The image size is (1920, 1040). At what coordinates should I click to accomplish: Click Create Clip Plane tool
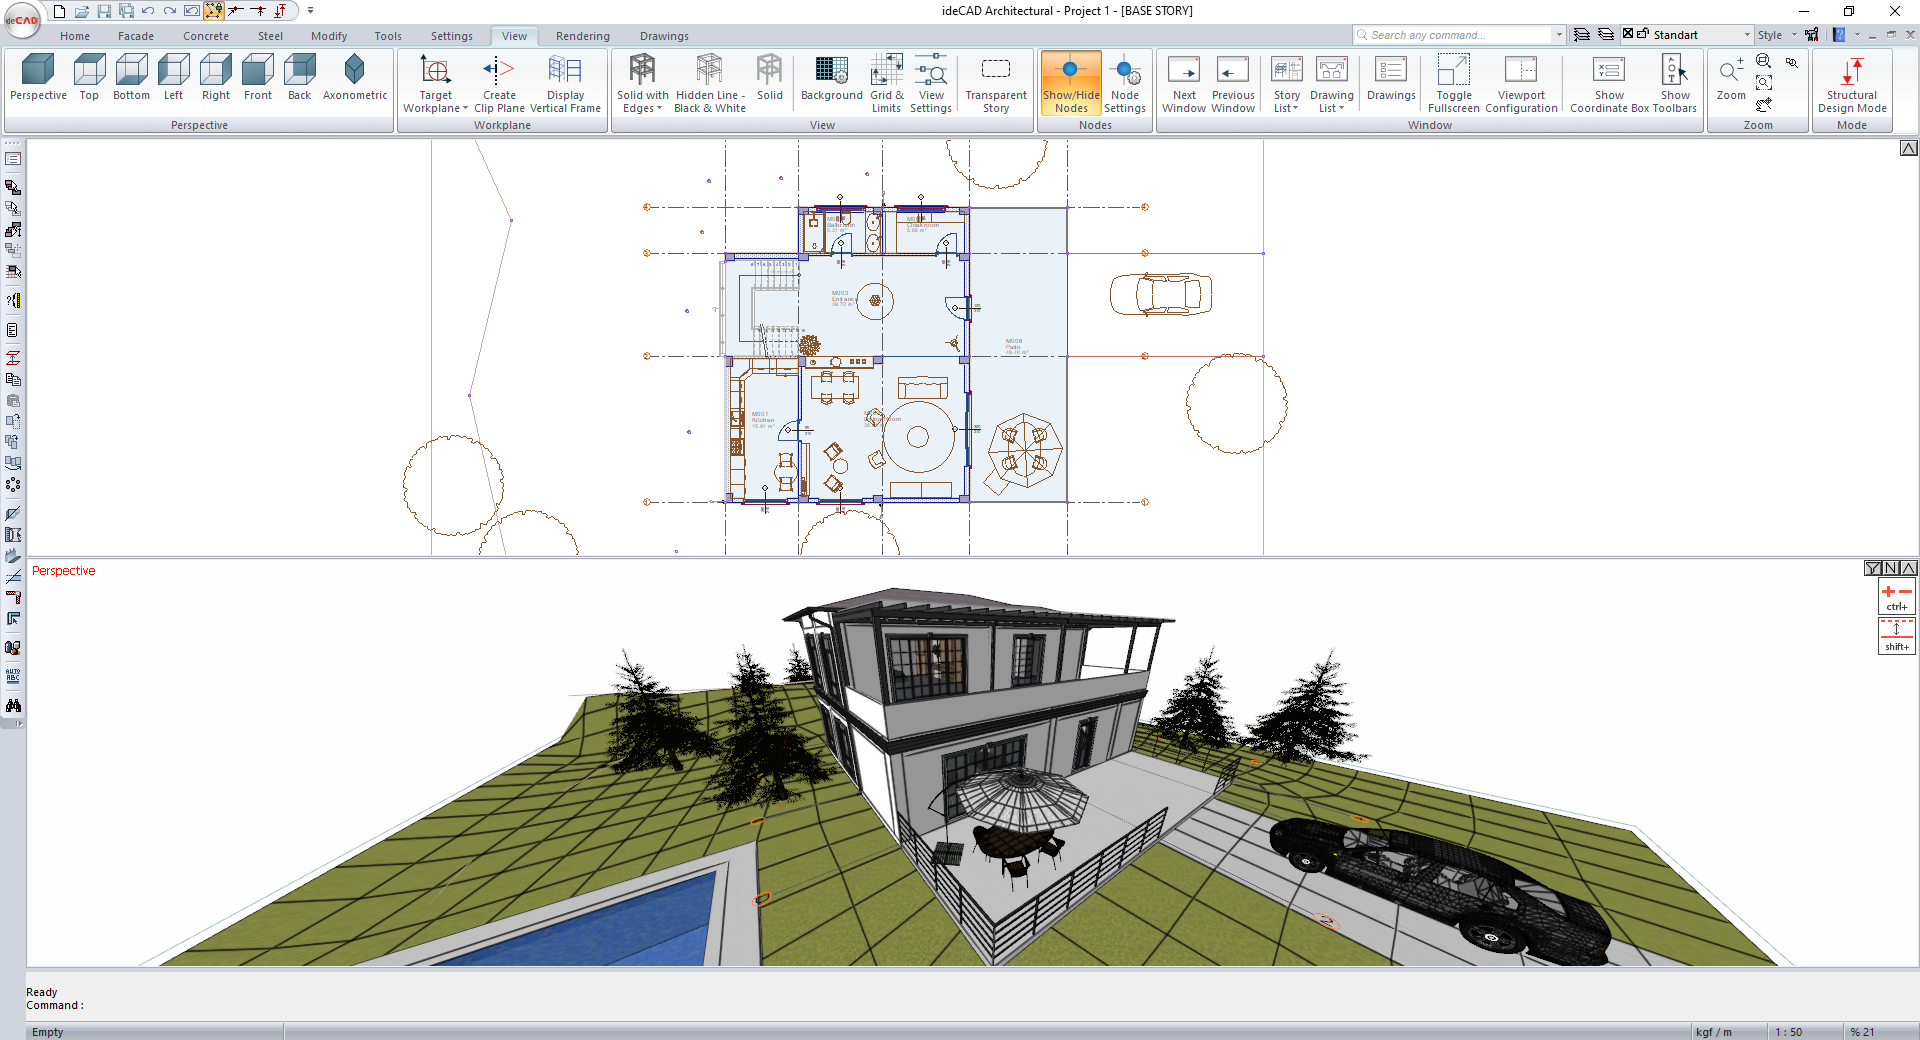click(499, 84)
